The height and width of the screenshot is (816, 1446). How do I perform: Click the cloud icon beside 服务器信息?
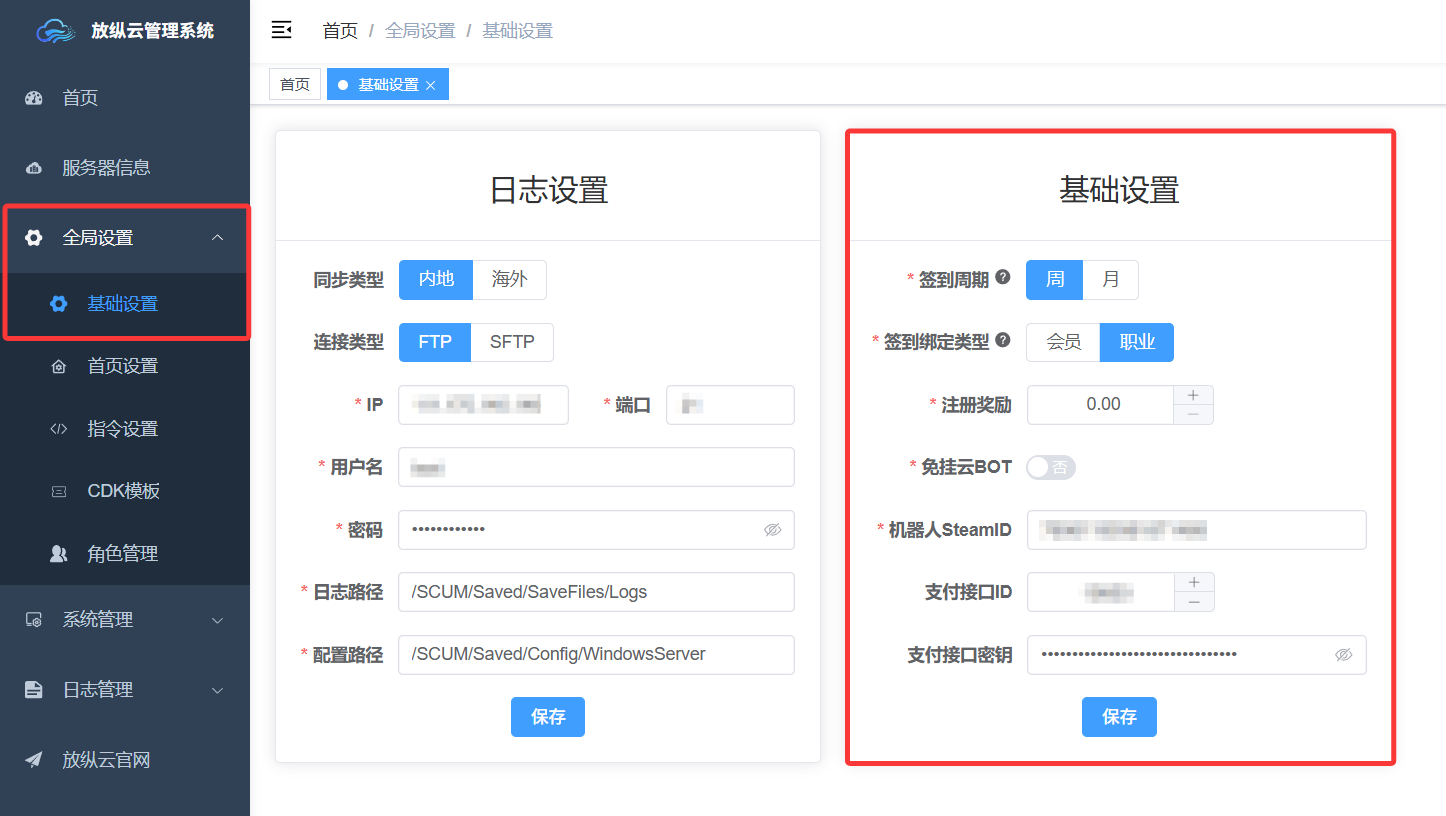coord(34,168)
